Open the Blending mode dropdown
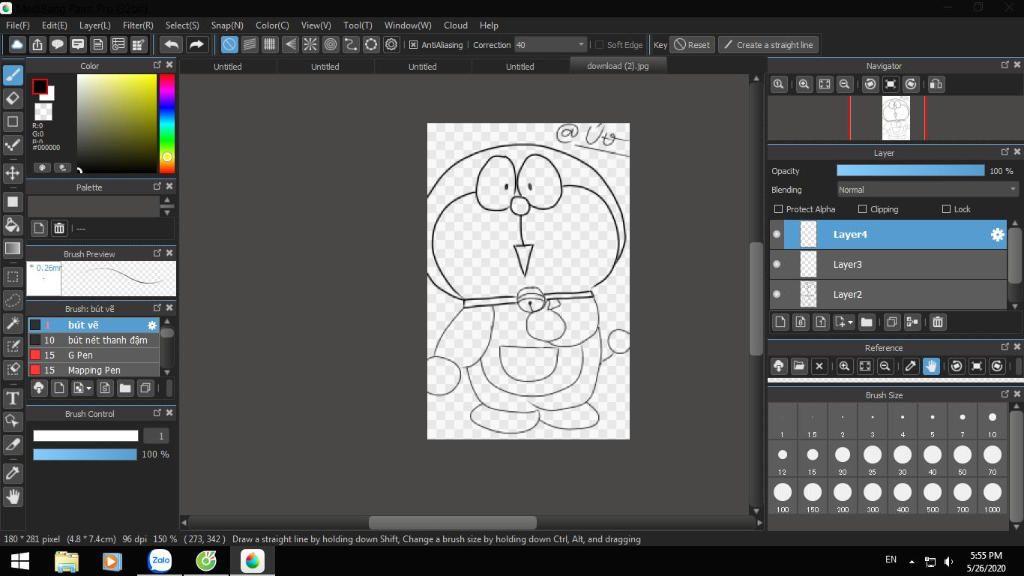Screen dimensions: 1024x576 [x=927, y=189]
